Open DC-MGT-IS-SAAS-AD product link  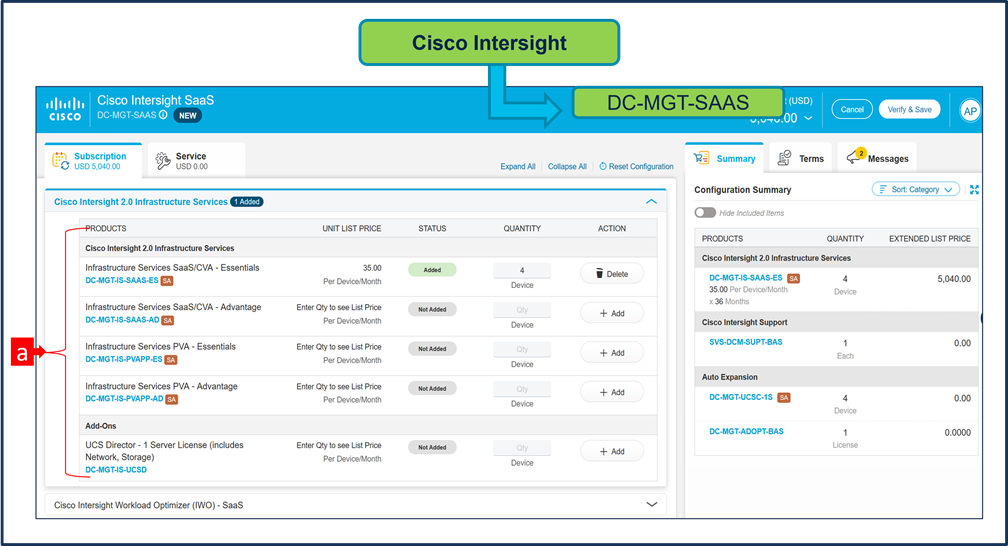(122, 320)
